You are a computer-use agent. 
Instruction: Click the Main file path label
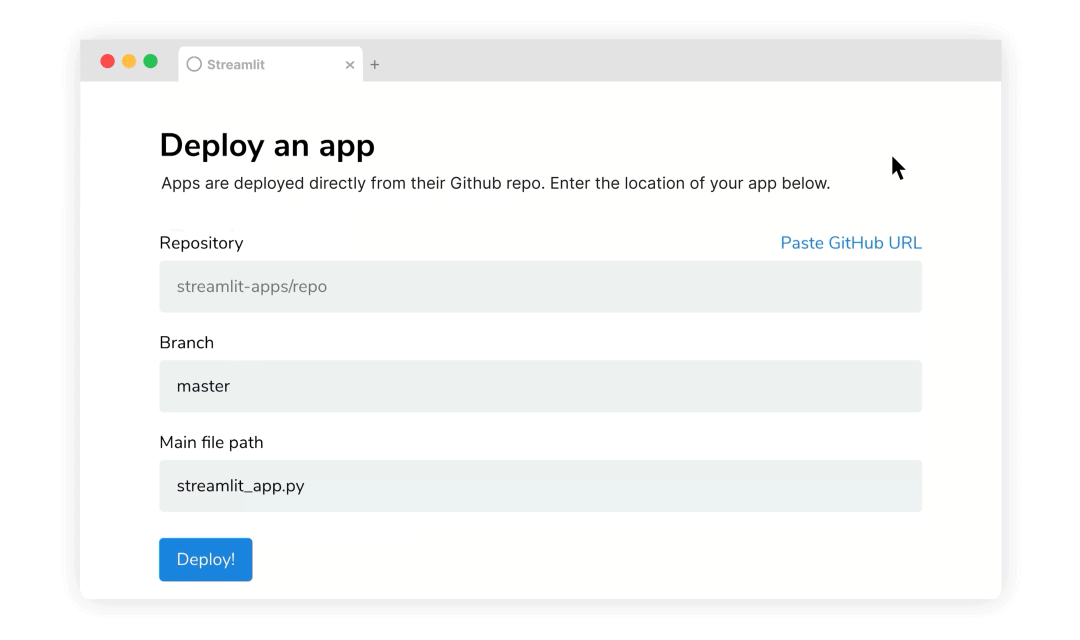(x=211, y=442)
